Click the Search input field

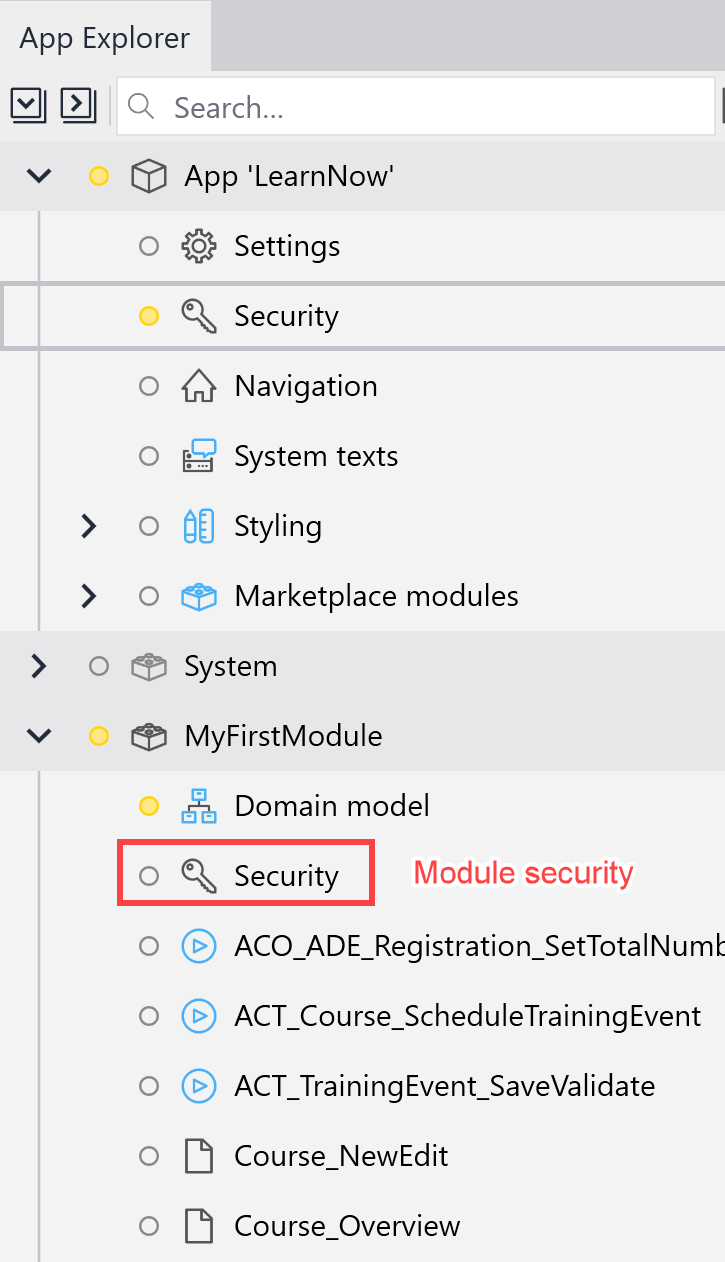coord(417,106)
